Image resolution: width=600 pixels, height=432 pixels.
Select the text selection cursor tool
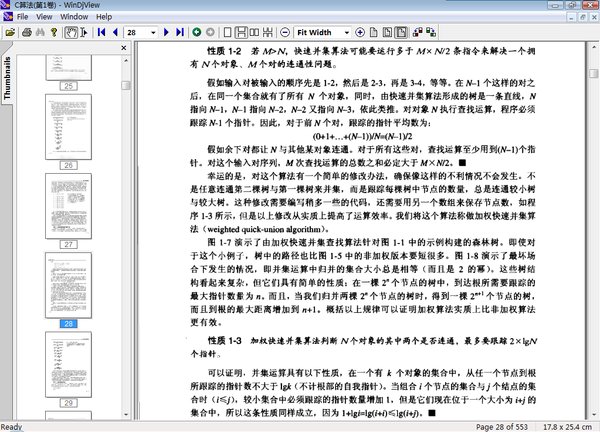pos(84,33)
